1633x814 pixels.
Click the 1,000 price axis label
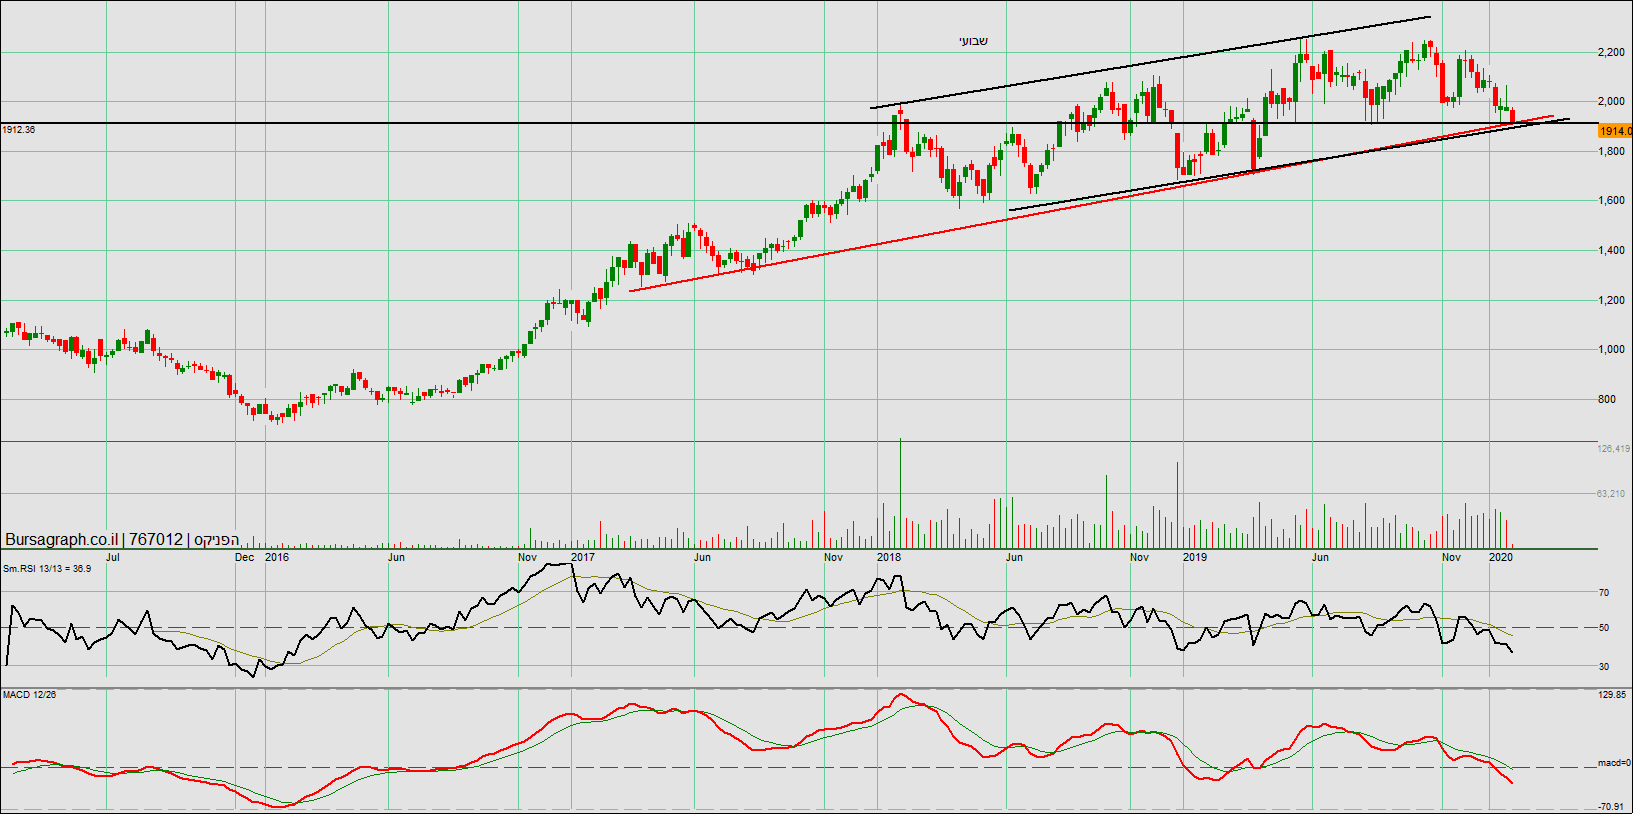(1611, 349)
